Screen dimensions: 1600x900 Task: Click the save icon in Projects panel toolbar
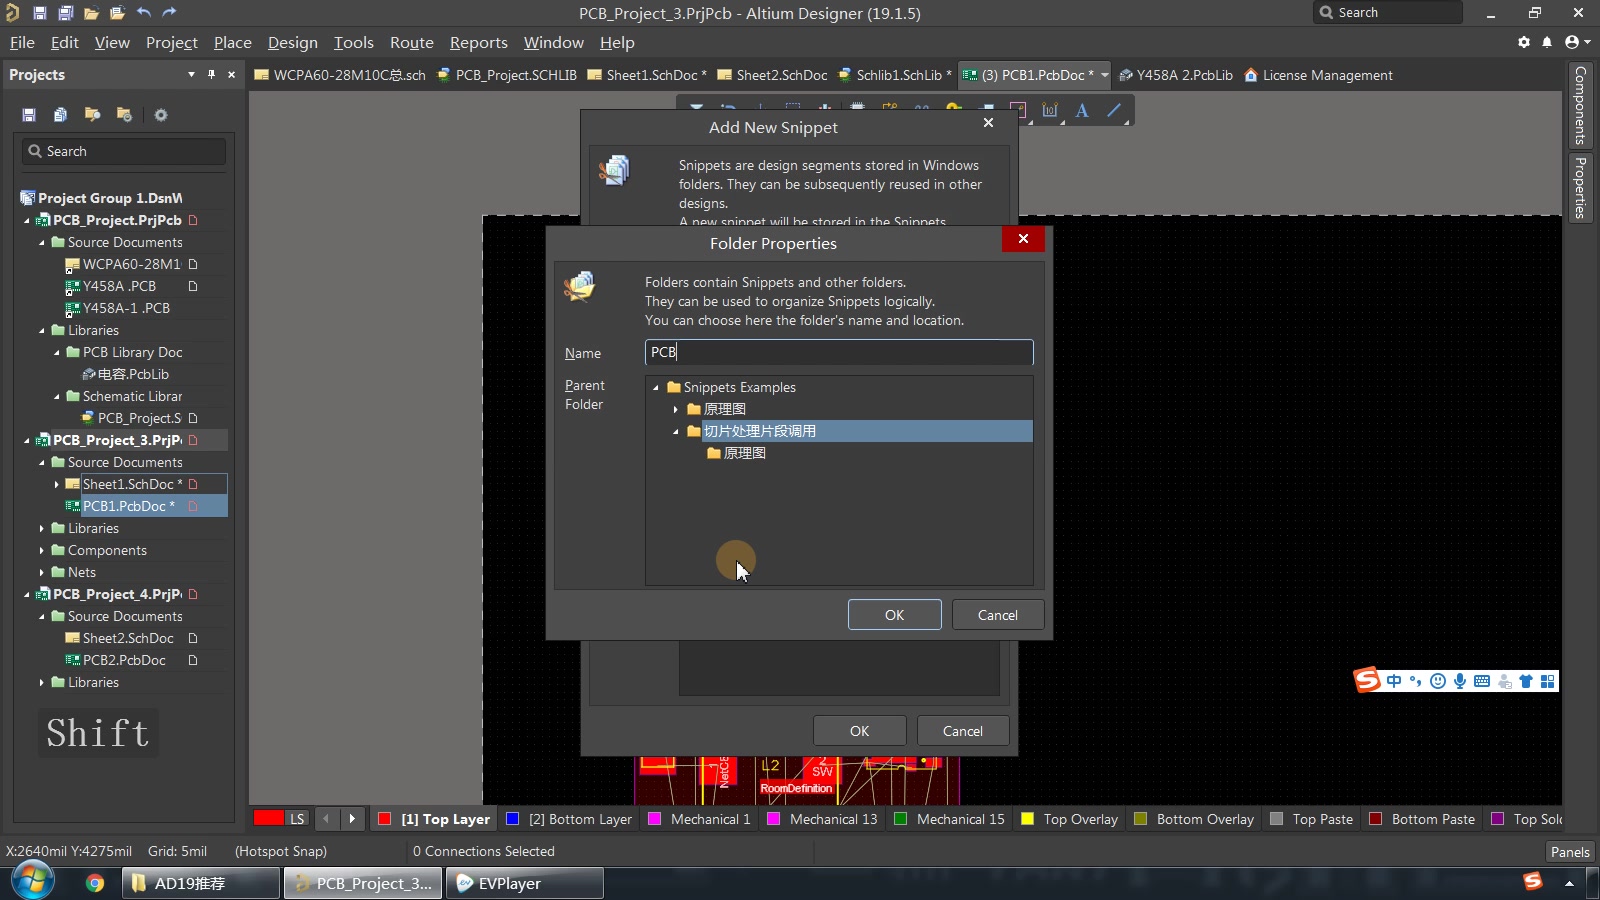click(29, 115)
